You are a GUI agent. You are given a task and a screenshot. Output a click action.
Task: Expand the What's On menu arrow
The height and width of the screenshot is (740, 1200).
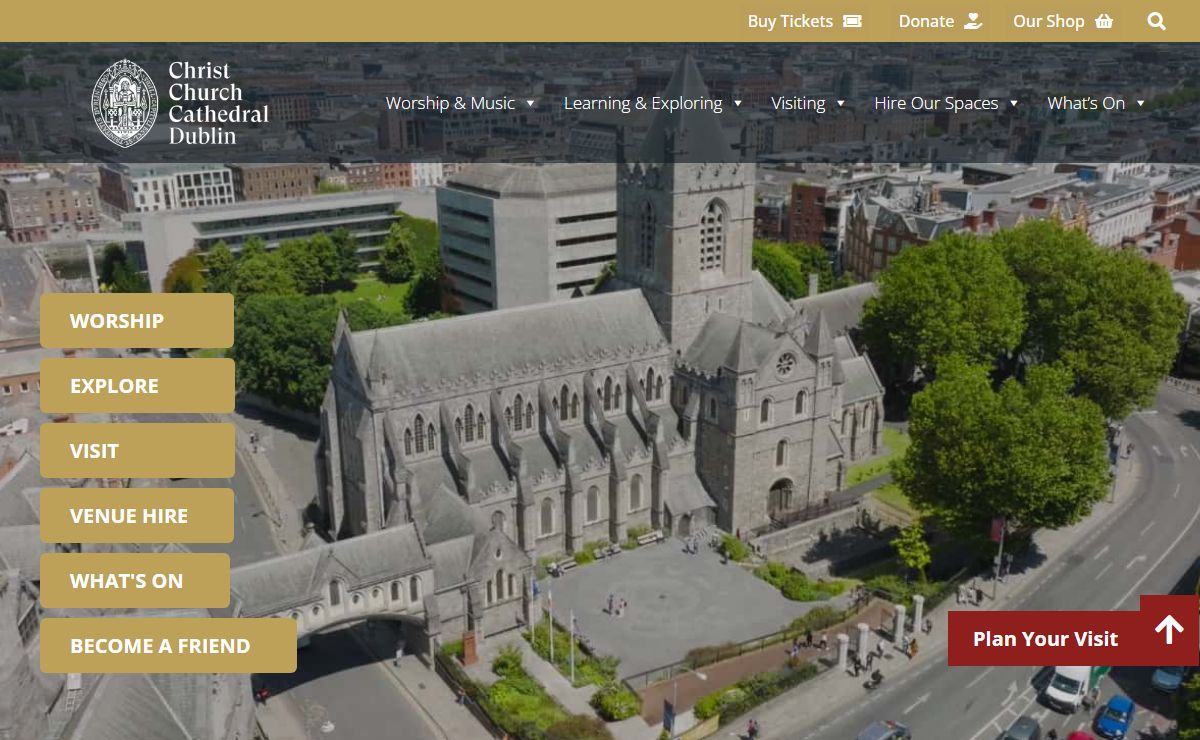(x=1141, y=103)
